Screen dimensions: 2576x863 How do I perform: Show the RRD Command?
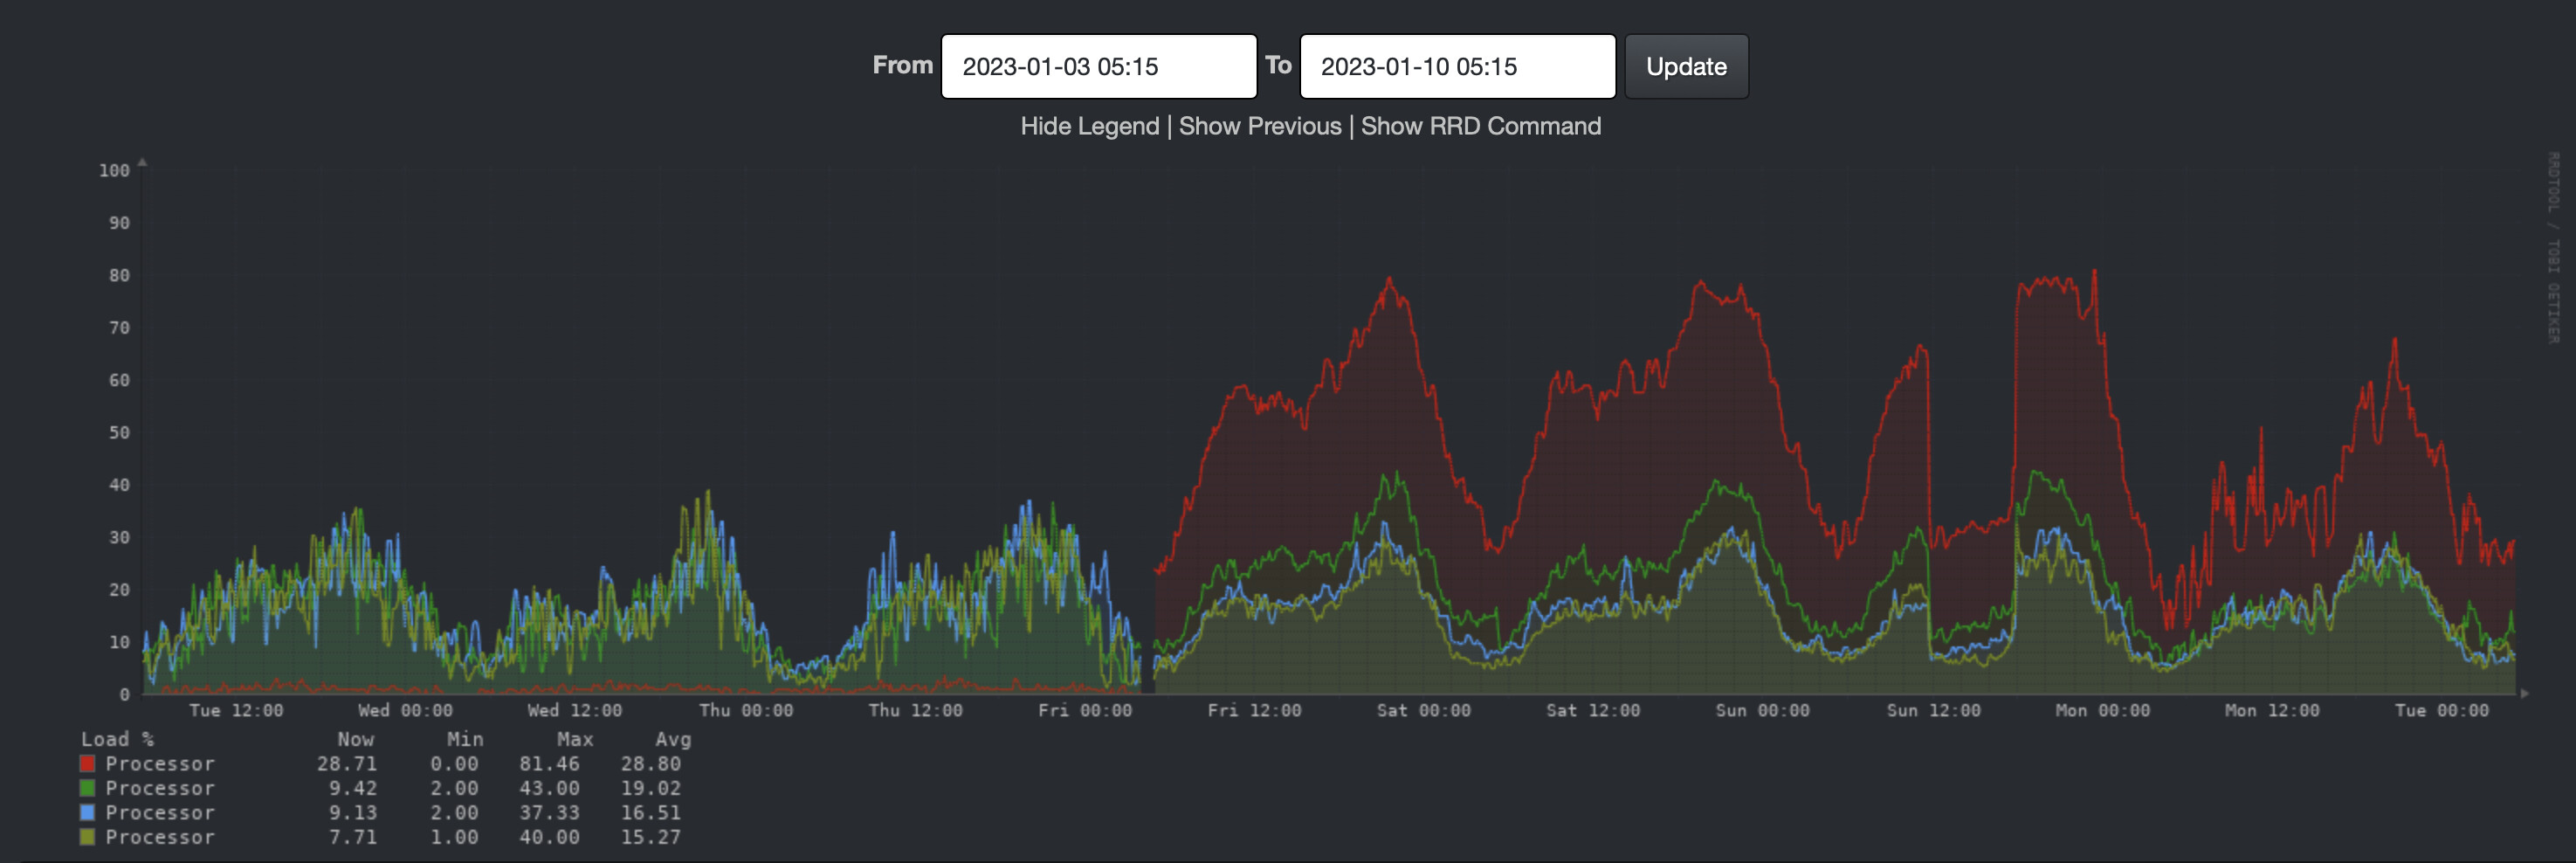1482,126
